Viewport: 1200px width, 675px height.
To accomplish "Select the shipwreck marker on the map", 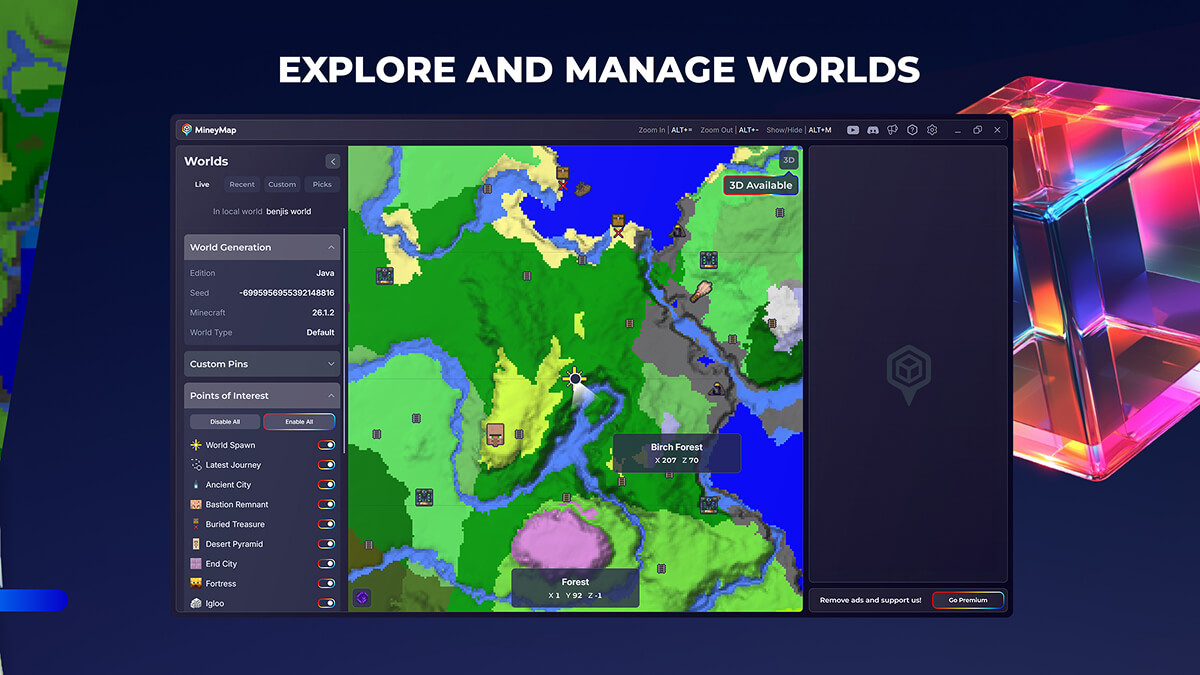I will pos(581,188).
